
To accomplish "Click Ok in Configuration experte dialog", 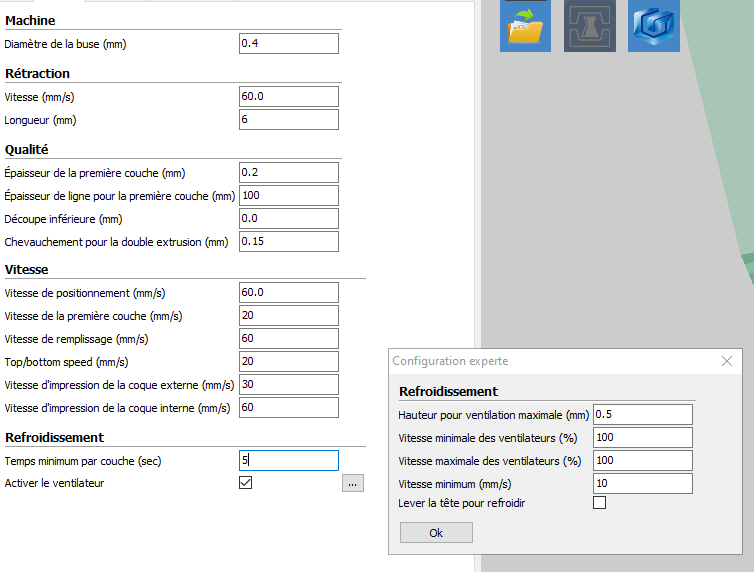I will pyautogui.click(x=436, y=533).
